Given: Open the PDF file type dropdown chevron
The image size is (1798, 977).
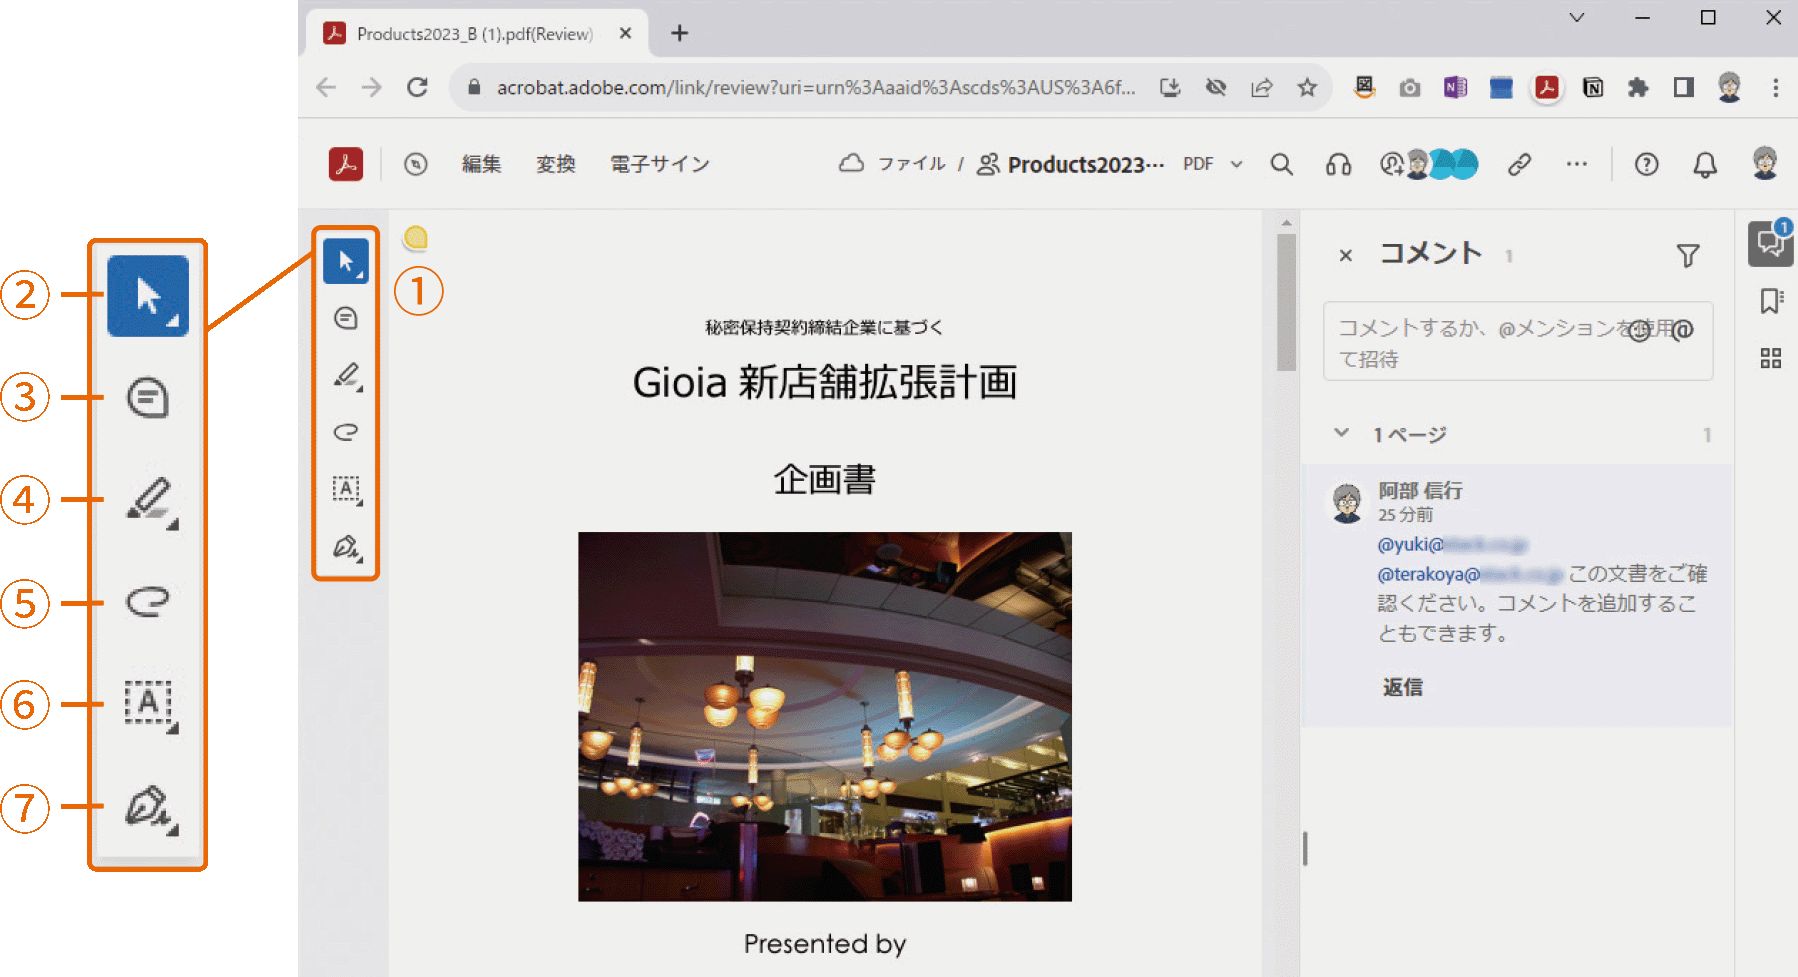Looking at the screenshot, I should 1237,164.
